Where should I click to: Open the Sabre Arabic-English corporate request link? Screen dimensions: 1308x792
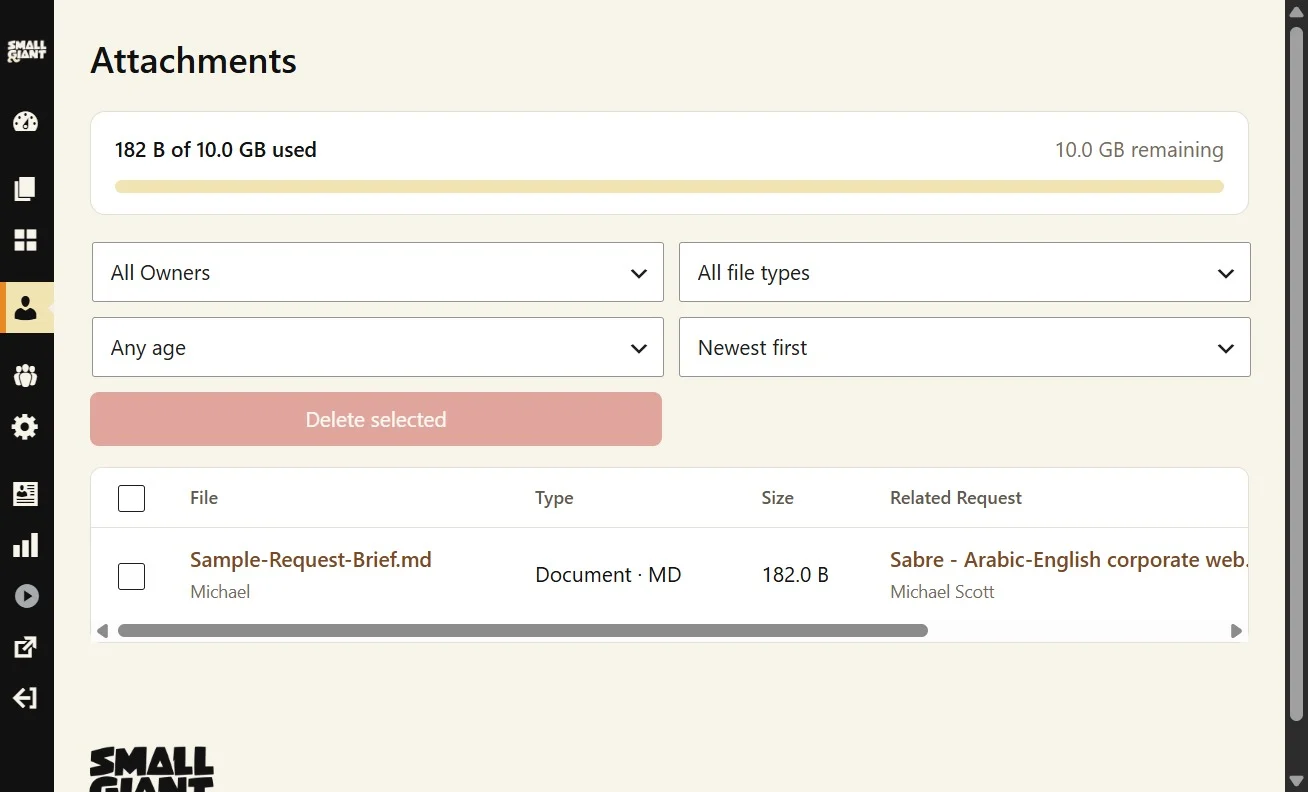tap(1069, 560)
